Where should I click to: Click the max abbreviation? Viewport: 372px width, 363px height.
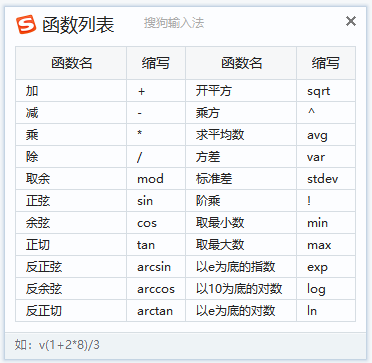coord(319,246)
